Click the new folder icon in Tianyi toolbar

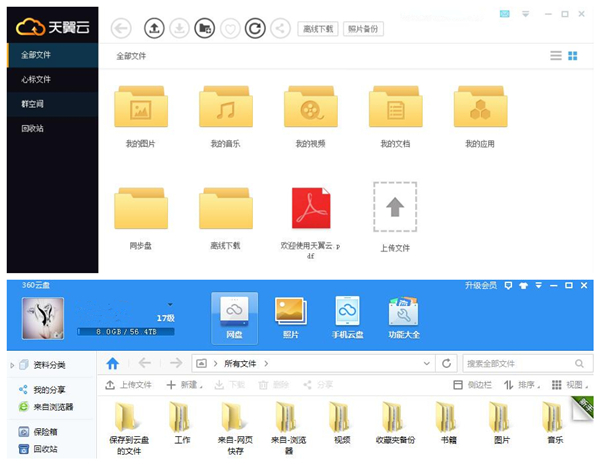pyautogui.click(x=204, y=29)
